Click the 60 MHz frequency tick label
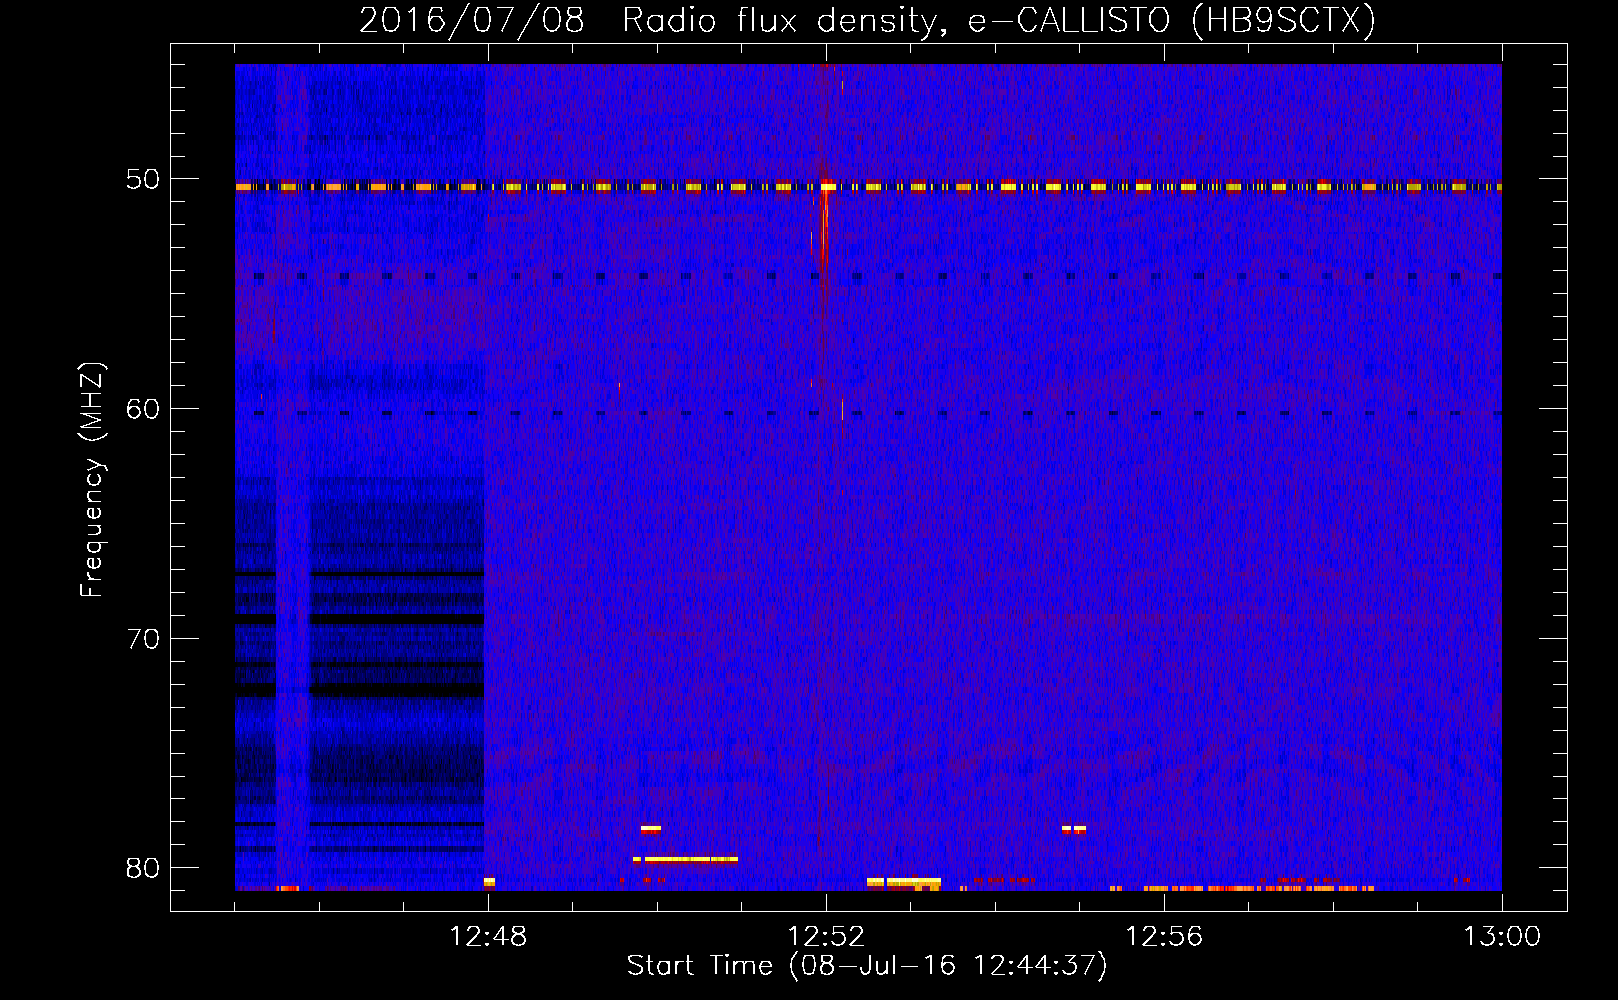 tap(143, 408)
